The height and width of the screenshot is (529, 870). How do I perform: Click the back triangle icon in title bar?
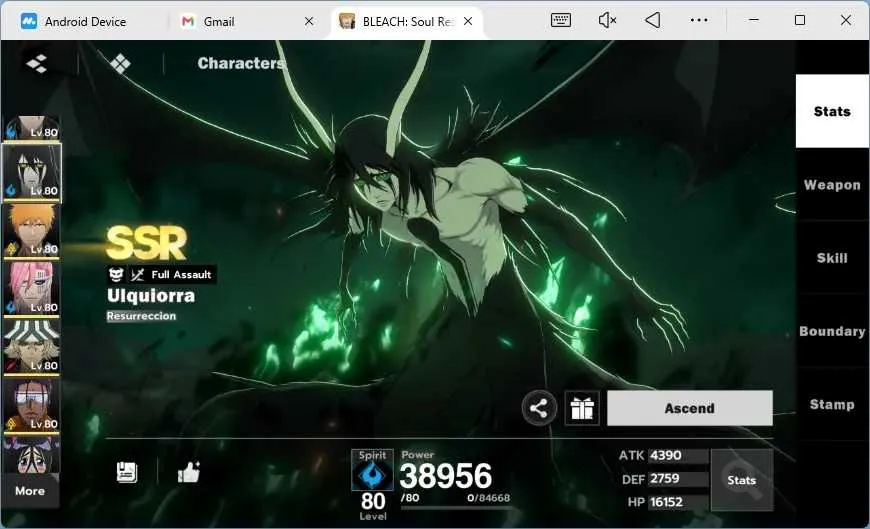click(x=653, y=21)
